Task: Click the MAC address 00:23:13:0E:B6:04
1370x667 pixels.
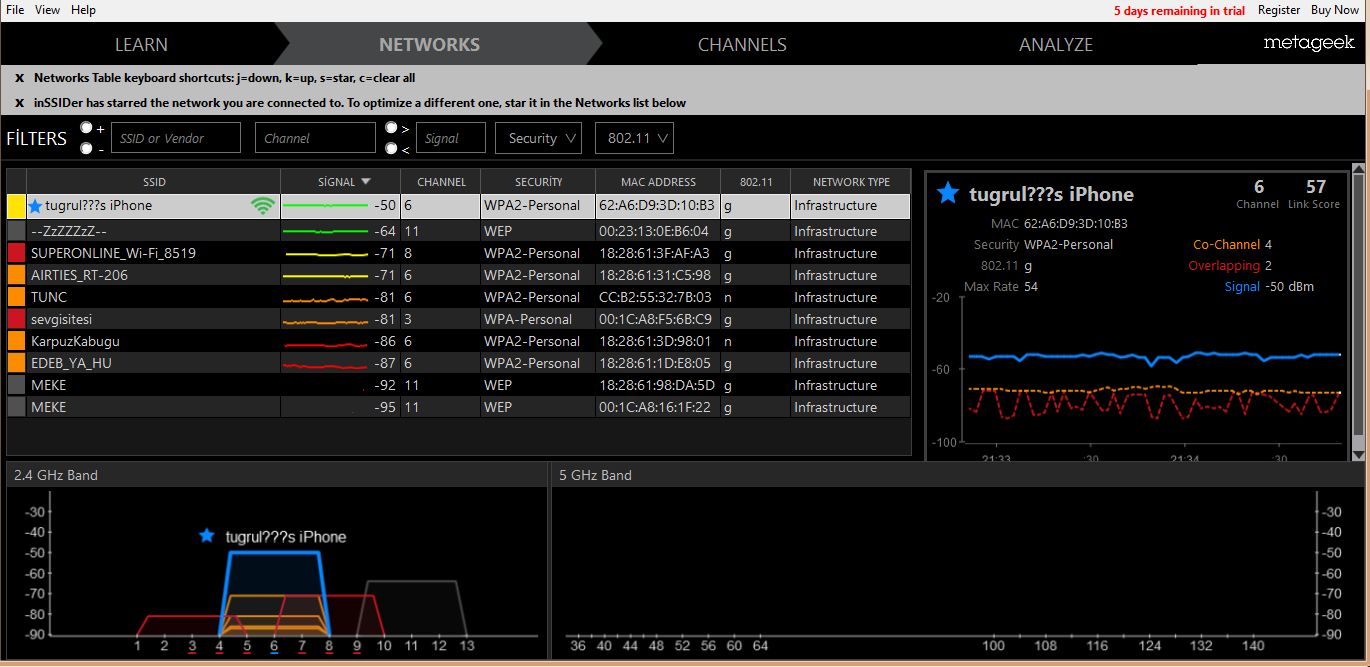Action: pyautogui.click(x=654, y=231)
